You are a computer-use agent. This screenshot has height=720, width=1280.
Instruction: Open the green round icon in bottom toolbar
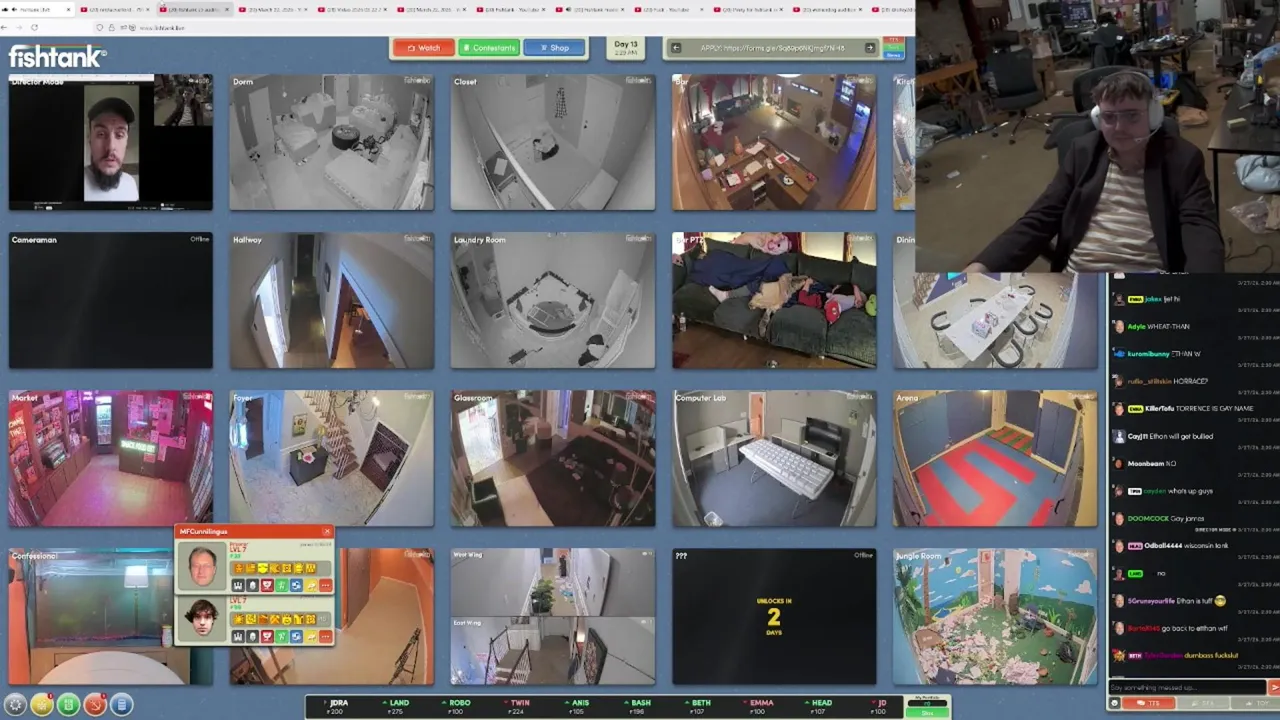tap(68, 705)
